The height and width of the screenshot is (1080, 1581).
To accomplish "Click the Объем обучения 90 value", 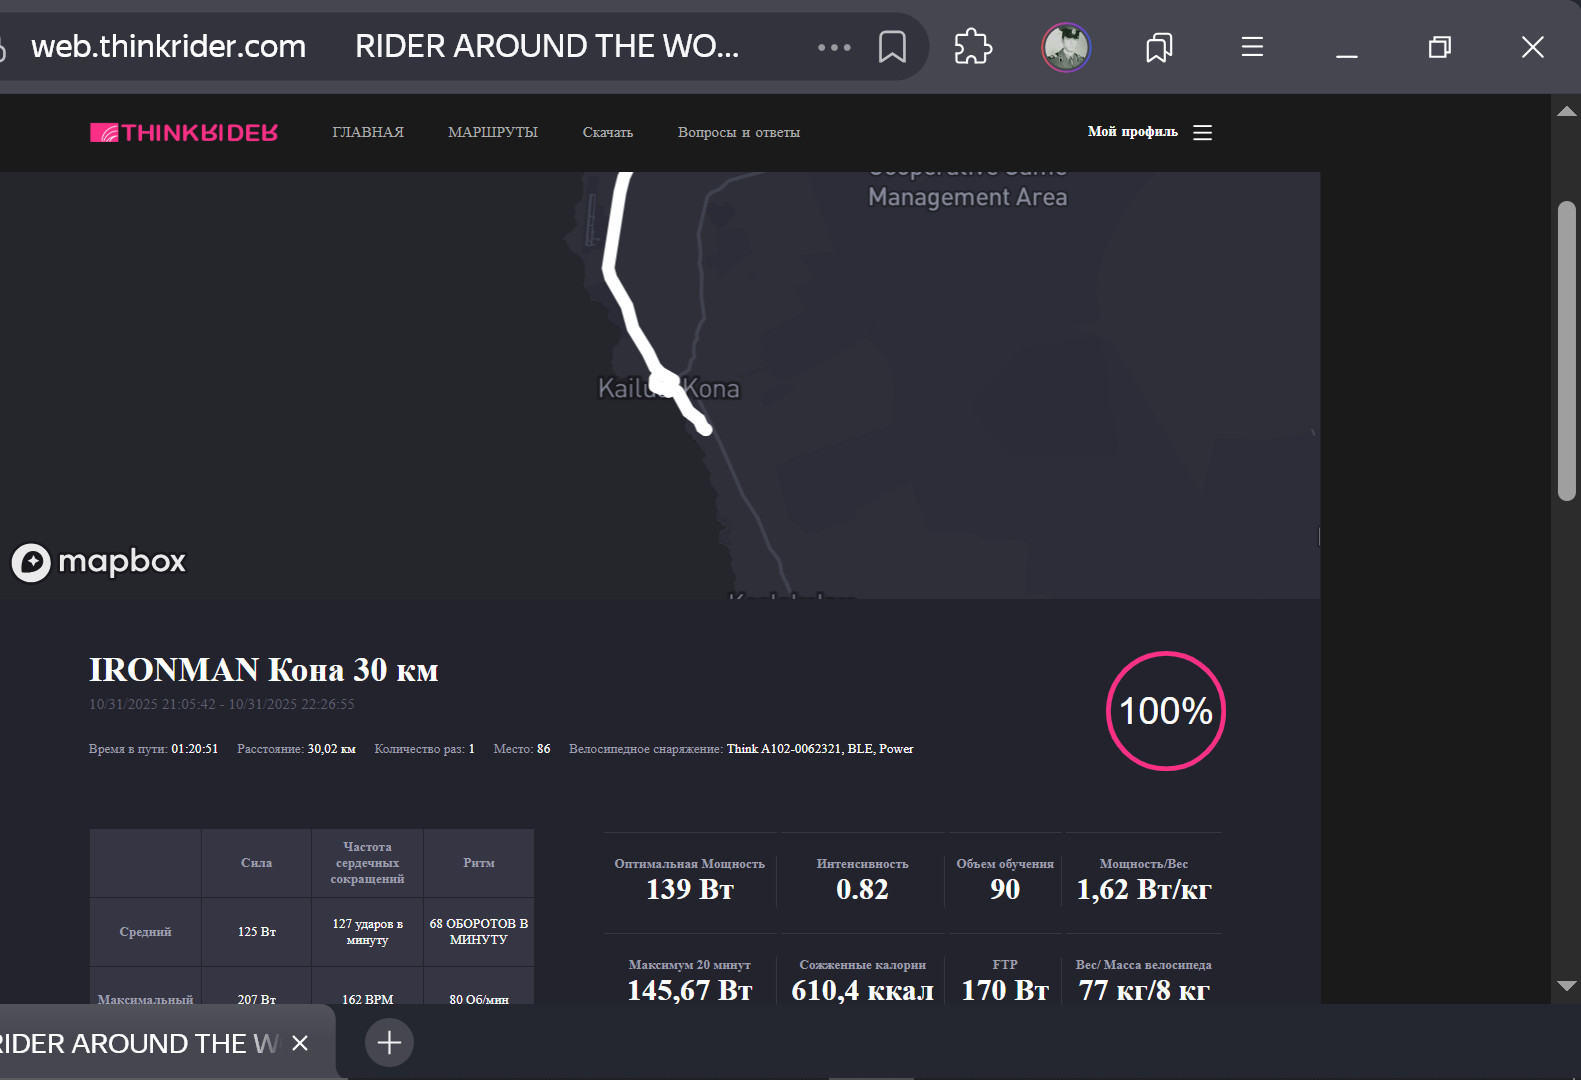I will coord(1005,889).
